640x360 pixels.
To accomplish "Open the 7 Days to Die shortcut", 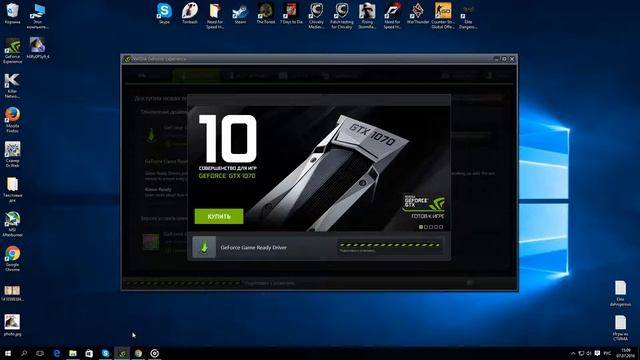I will click(x=291, y=13).
